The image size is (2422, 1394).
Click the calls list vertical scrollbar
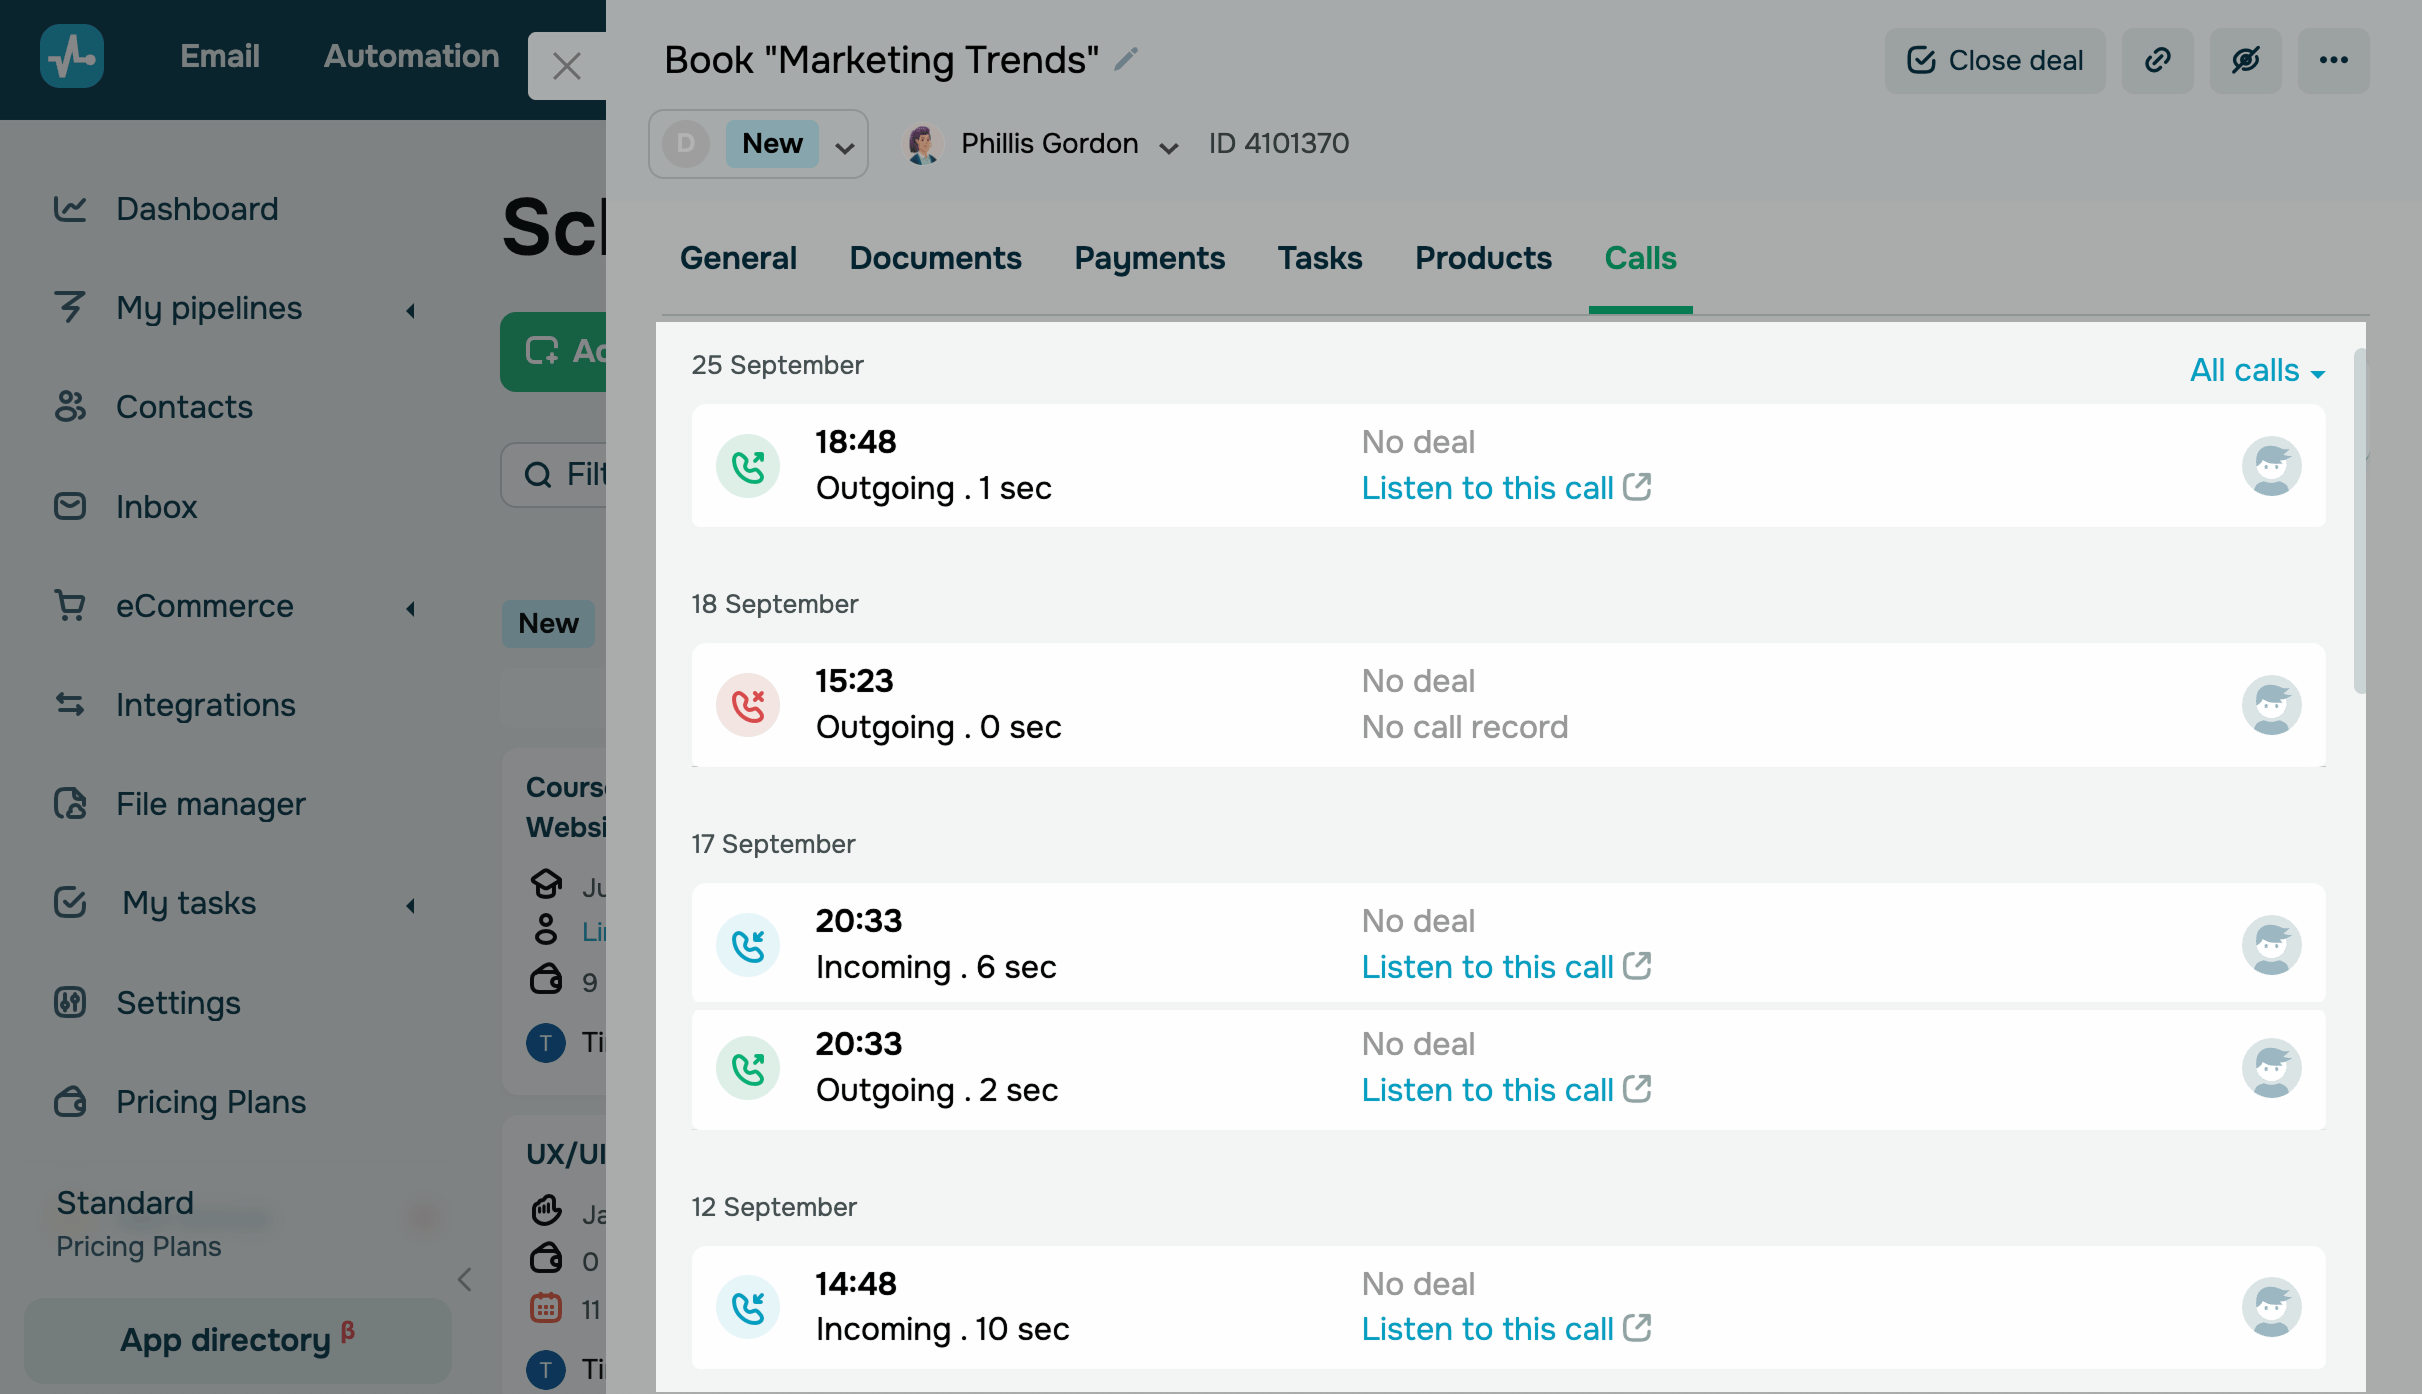2359,520
